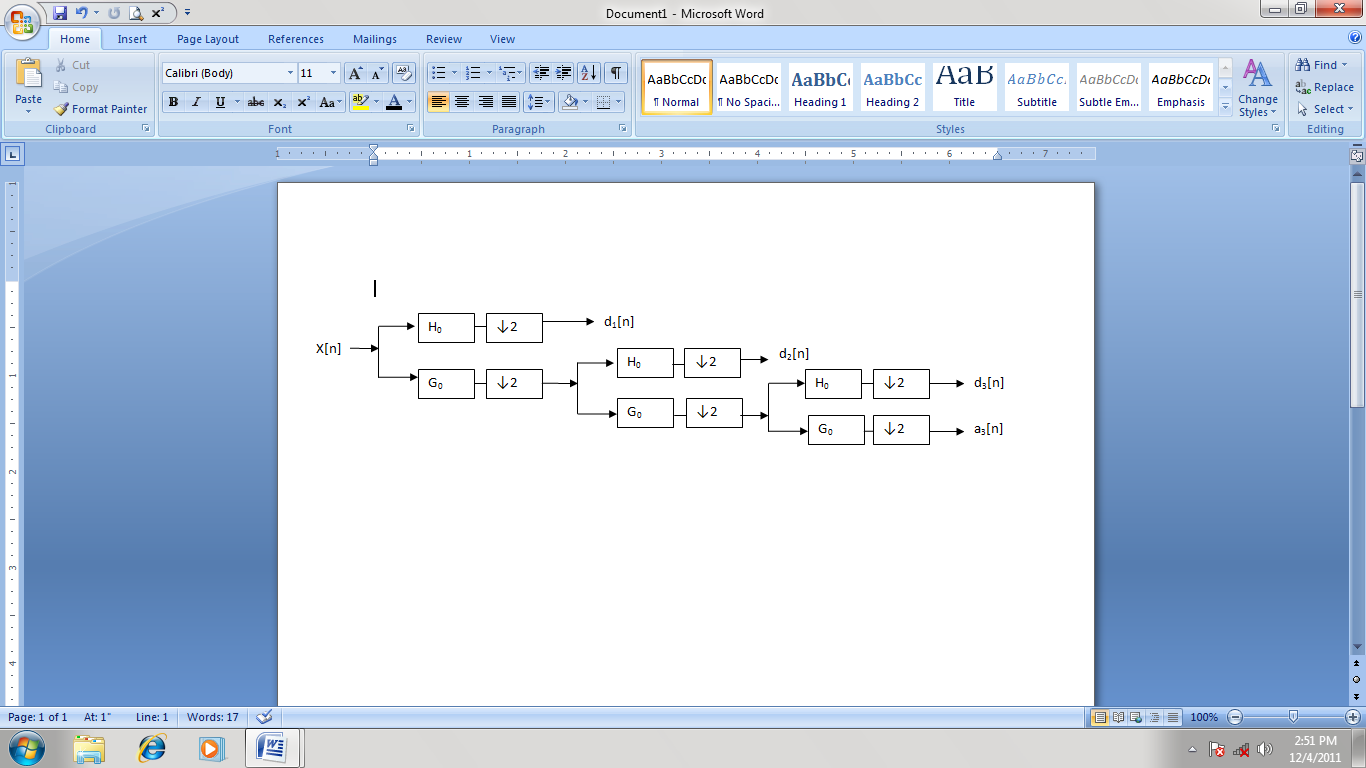The image size is (1366, 768).
Task: Toggle Subscript formatting
Action: [279, 102]
